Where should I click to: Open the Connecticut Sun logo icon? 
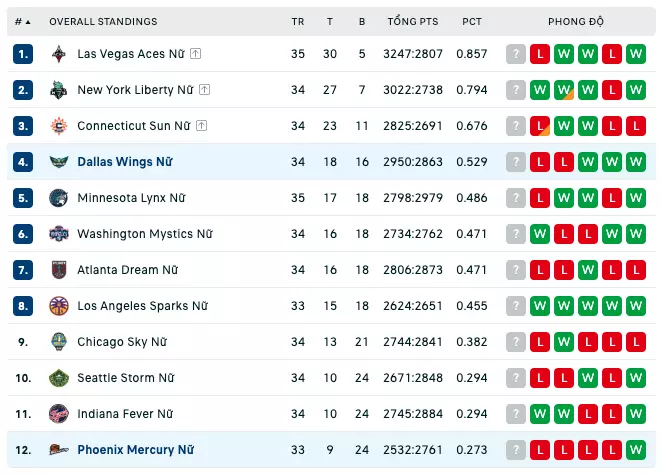tap(59, 126)
